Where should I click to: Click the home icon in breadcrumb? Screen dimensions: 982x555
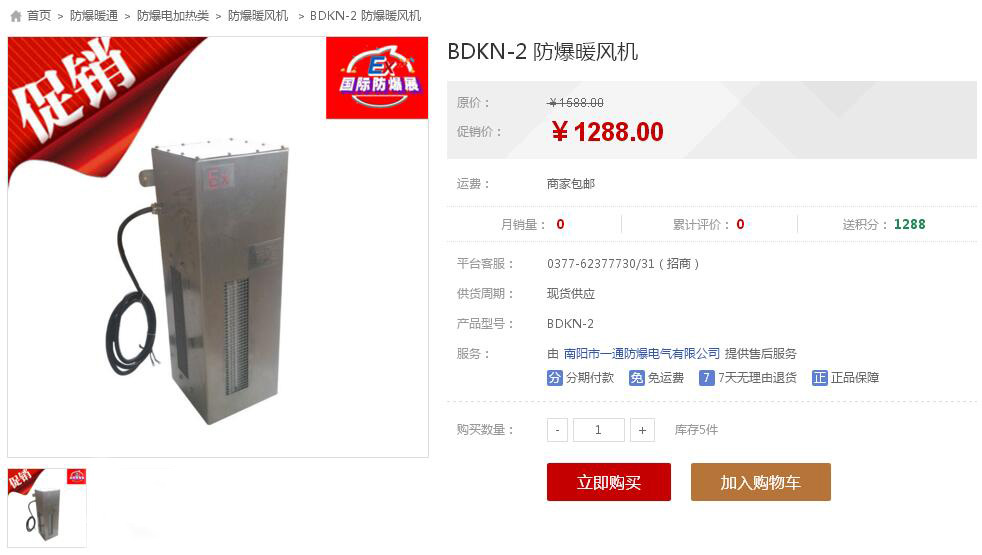click(x=16, y=16)
